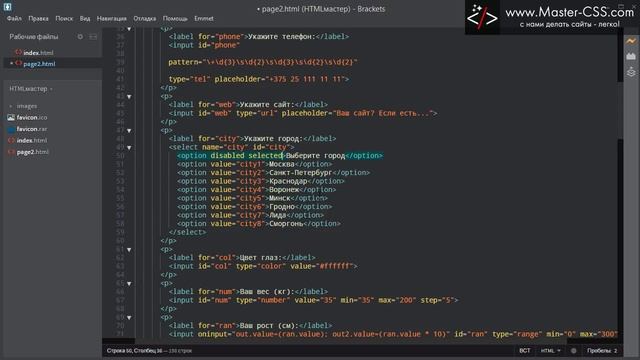Open favicon.rar in project tree

coord(32,129)
